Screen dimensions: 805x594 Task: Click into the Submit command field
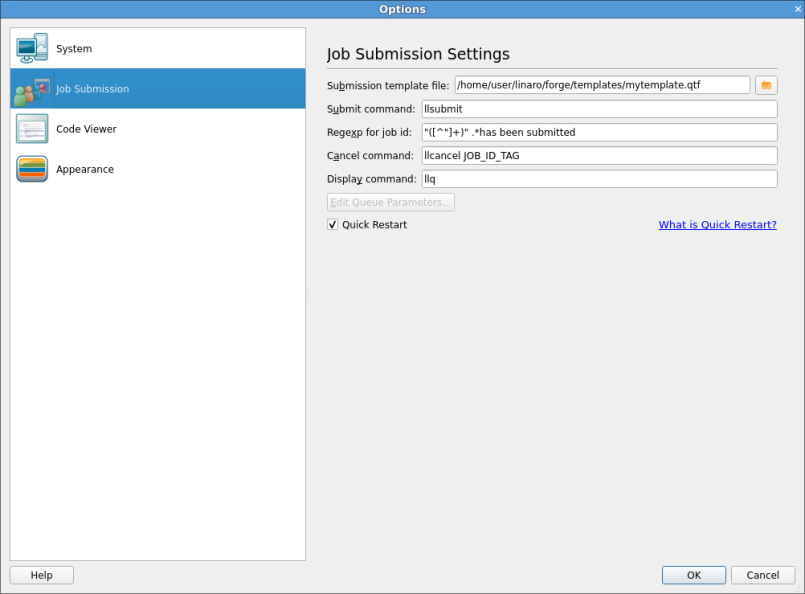tap(599, 109)
